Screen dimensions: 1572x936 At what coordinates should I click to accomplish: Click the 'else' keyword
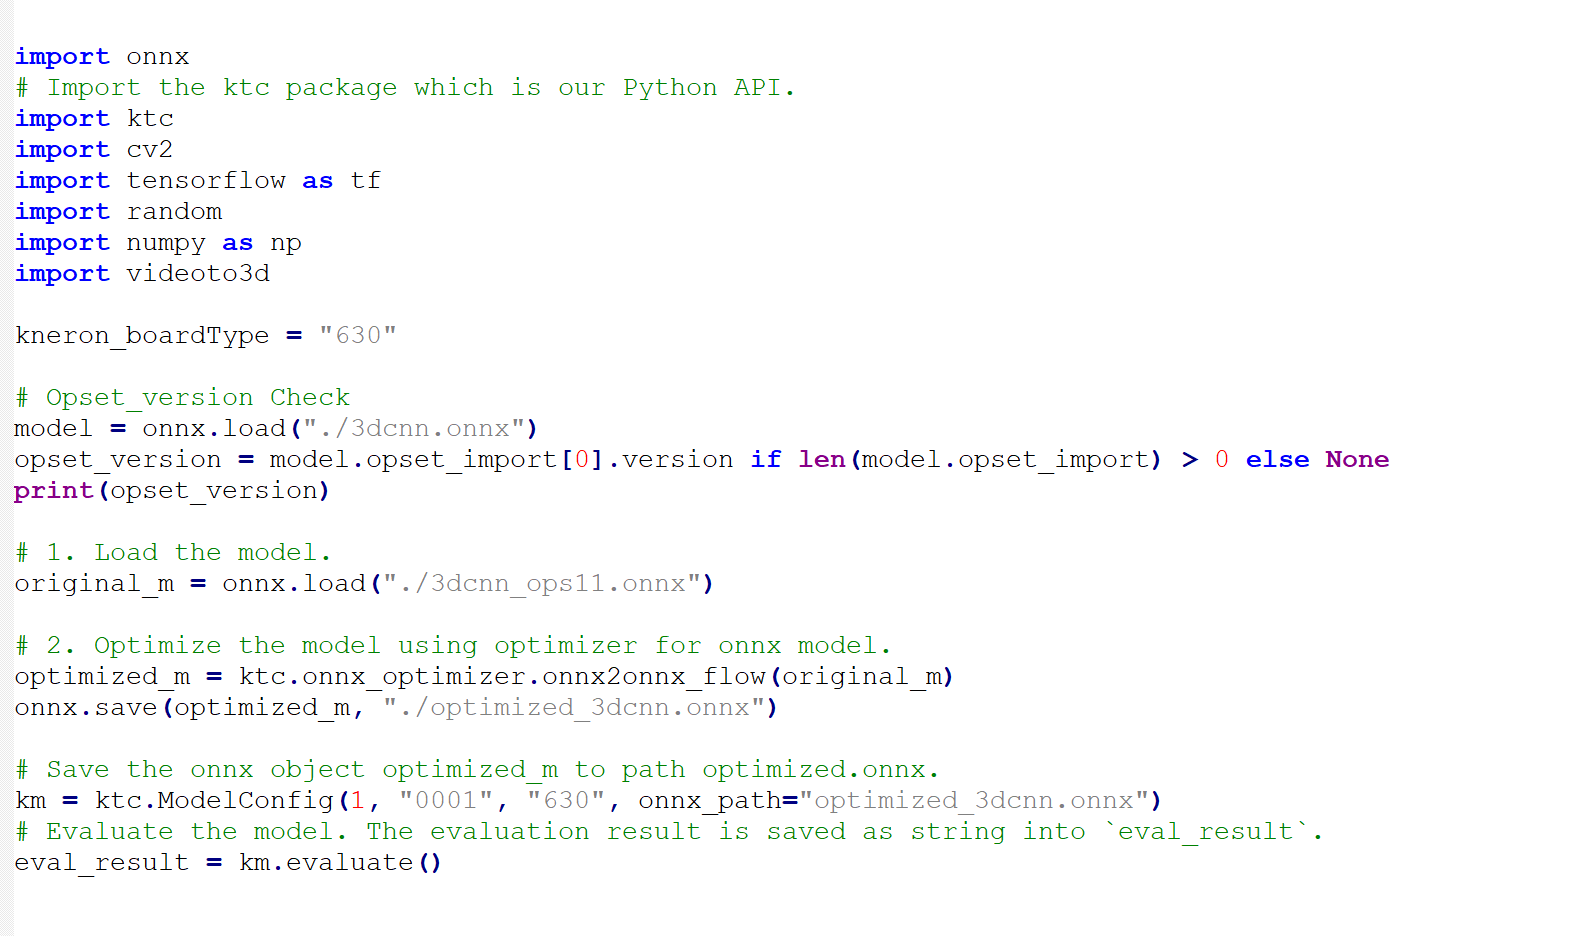coord(1277,460)
